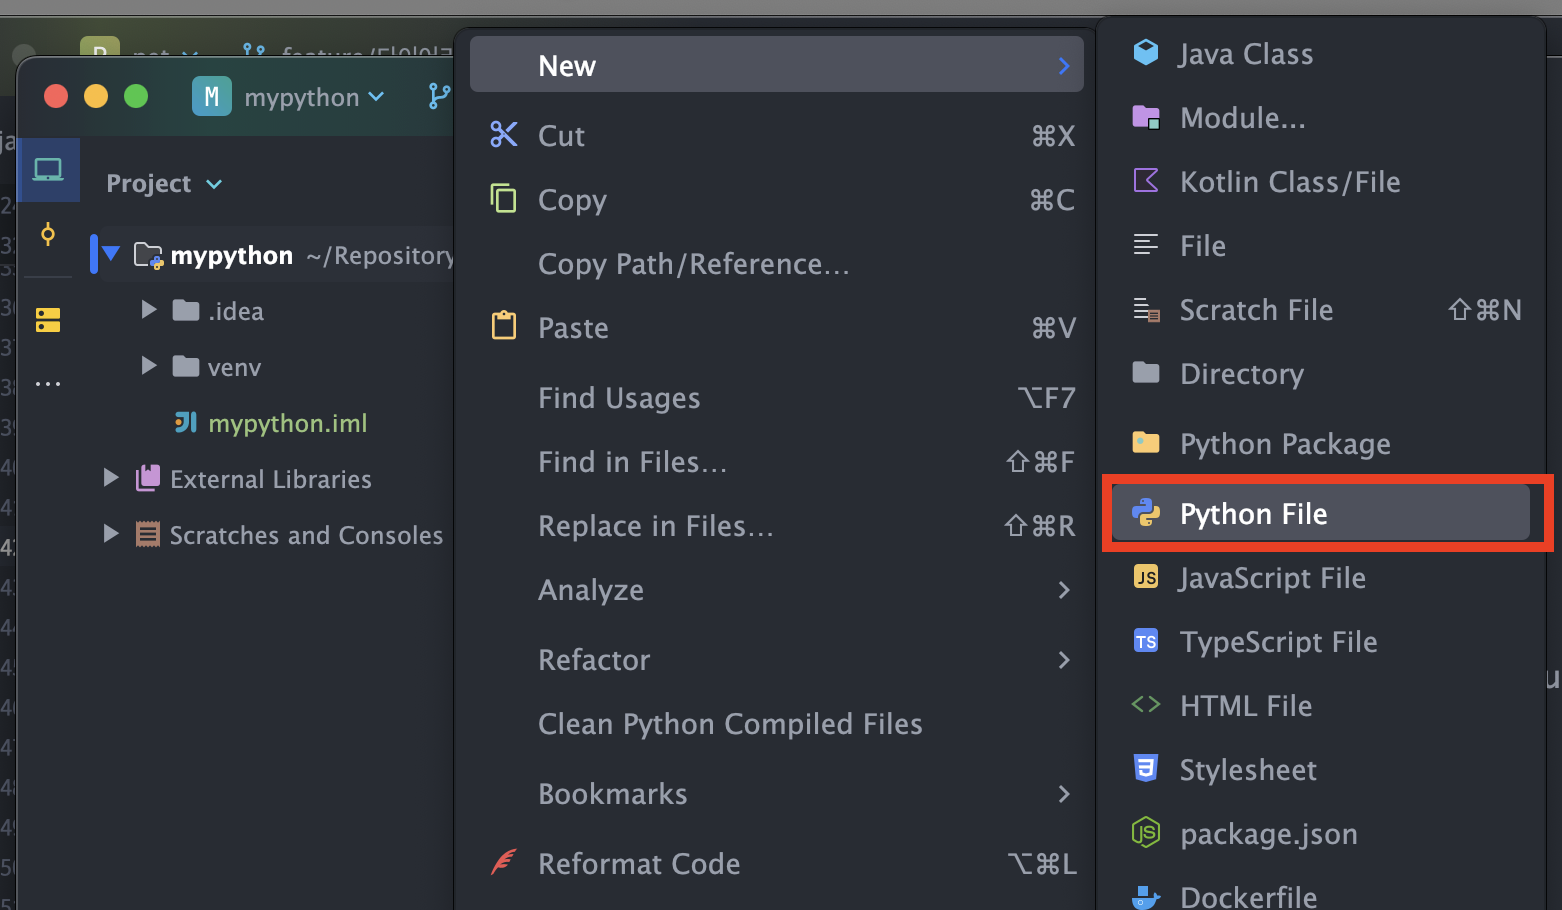This screenshot has width=1562, height=910.
Task: Click the Module… folder icon
Action: 1146,117
